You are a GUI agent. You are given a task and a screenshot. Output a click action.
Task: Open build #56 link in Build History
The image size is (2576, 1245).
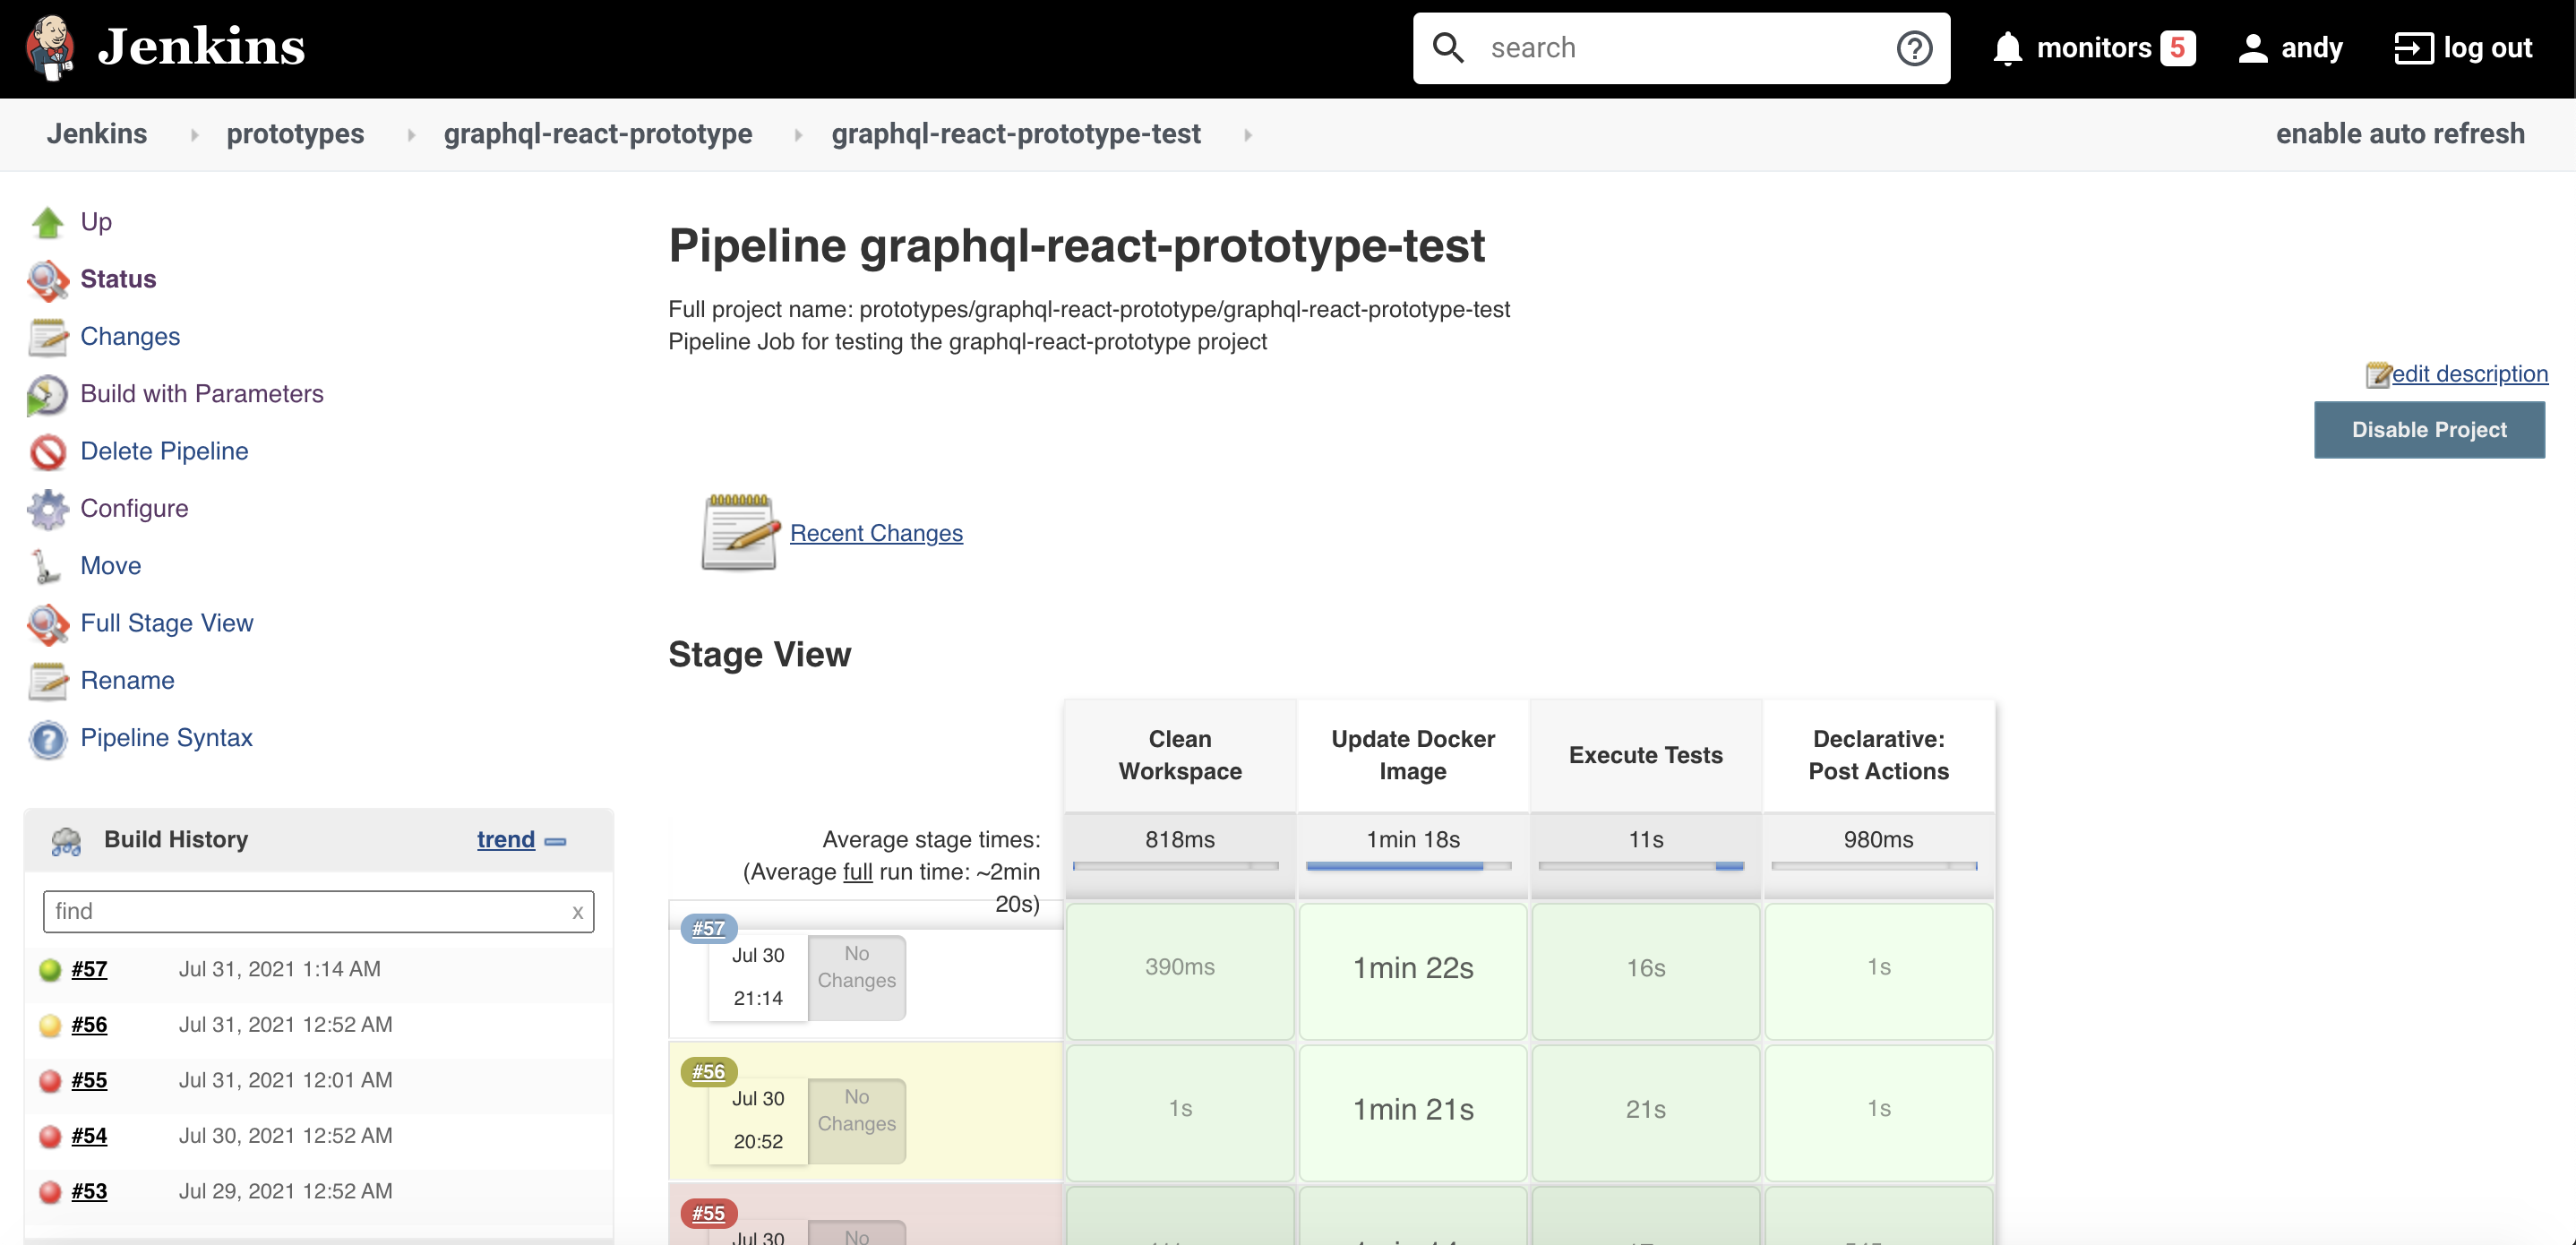point(89,1025)
